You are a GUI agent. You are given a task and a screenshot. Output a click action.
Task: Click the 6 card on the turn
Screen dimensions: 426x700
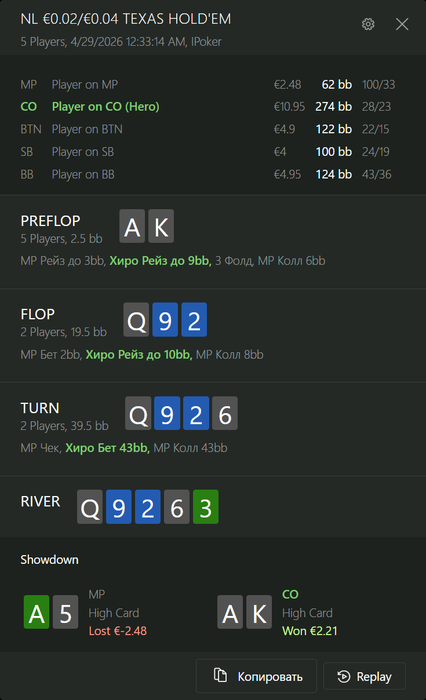pyautogui.click(x=225, y=413)
